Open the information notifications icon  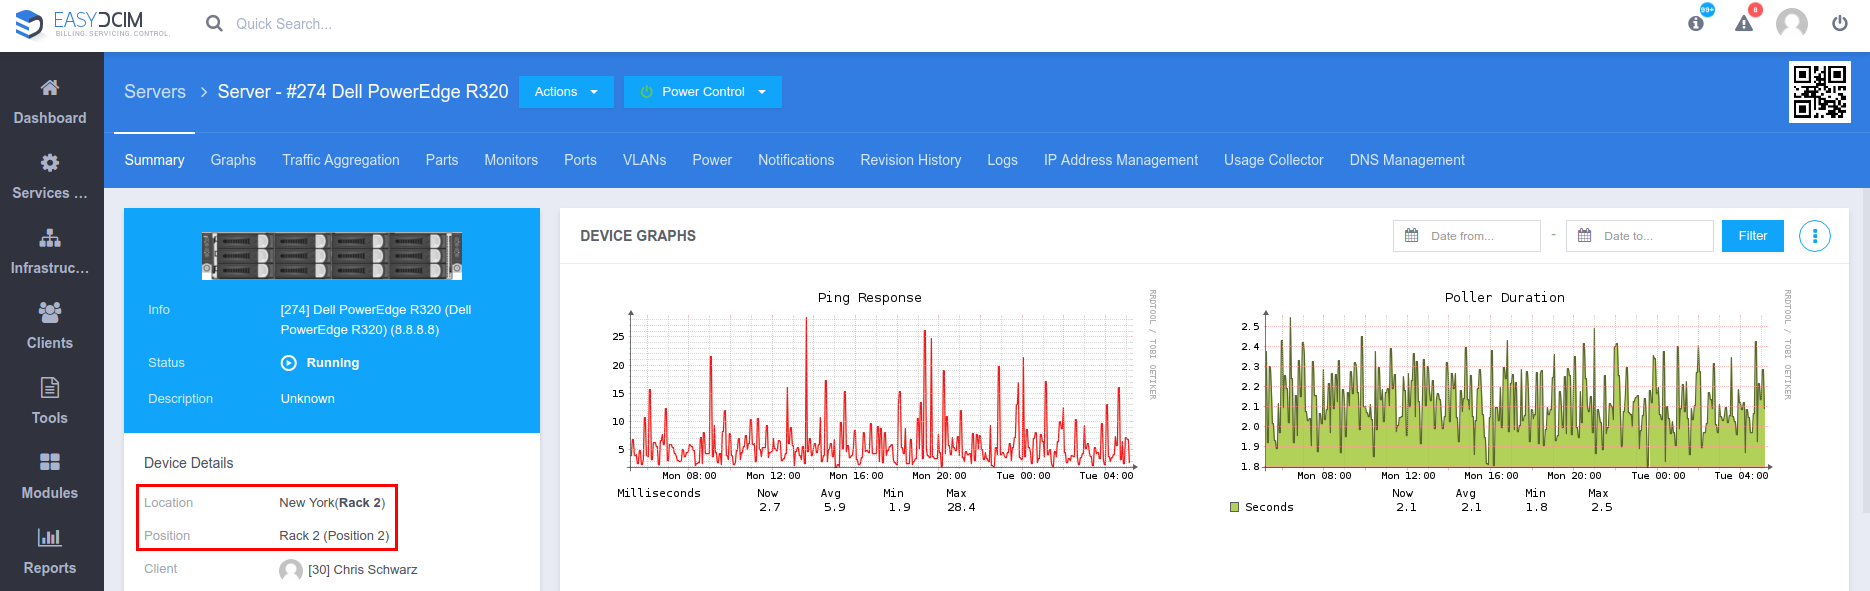1696,23
